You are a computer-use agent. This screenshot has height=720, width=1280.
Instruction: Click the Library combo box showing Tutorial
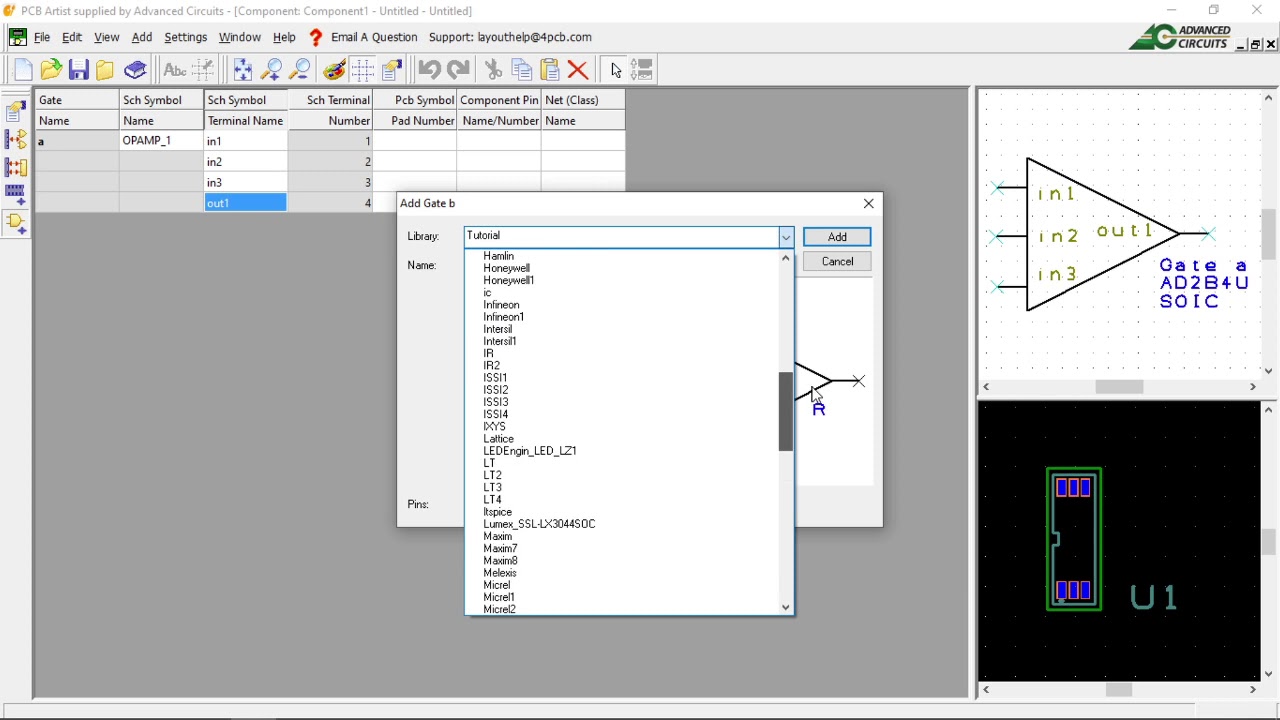629,237
